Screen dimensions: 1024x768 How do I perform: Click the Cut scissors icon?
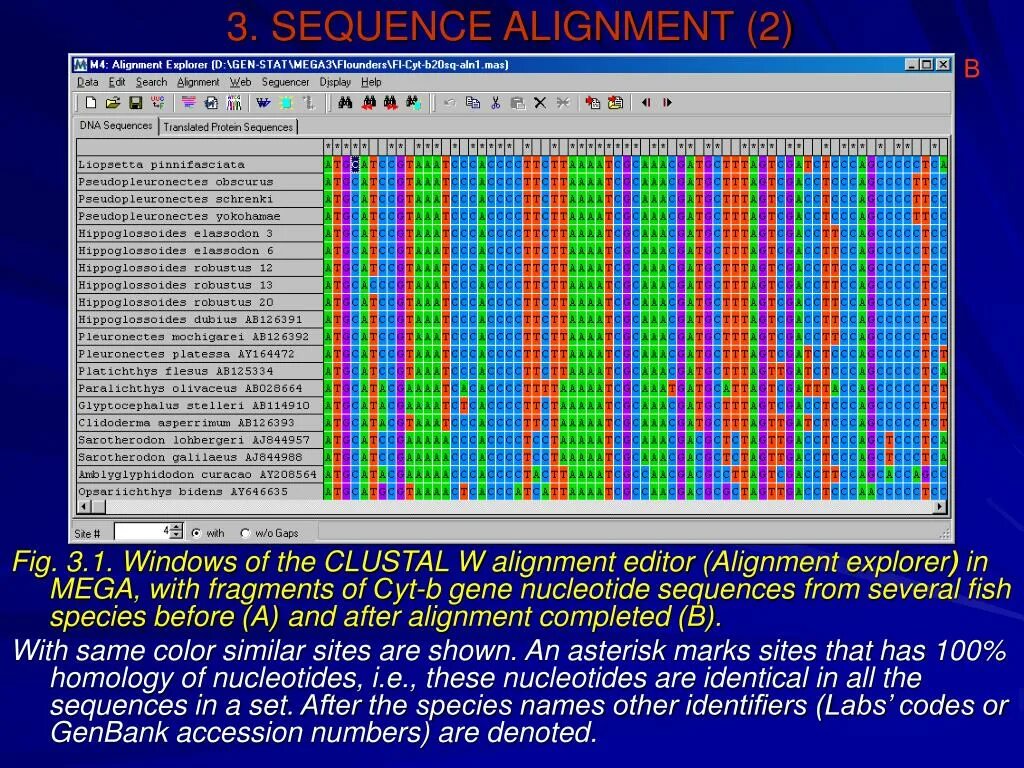click(496, 103)
